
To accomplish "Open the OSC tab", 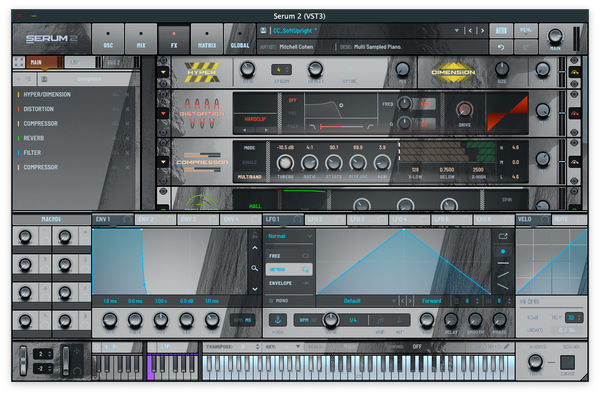I will (x=108, y=38).
